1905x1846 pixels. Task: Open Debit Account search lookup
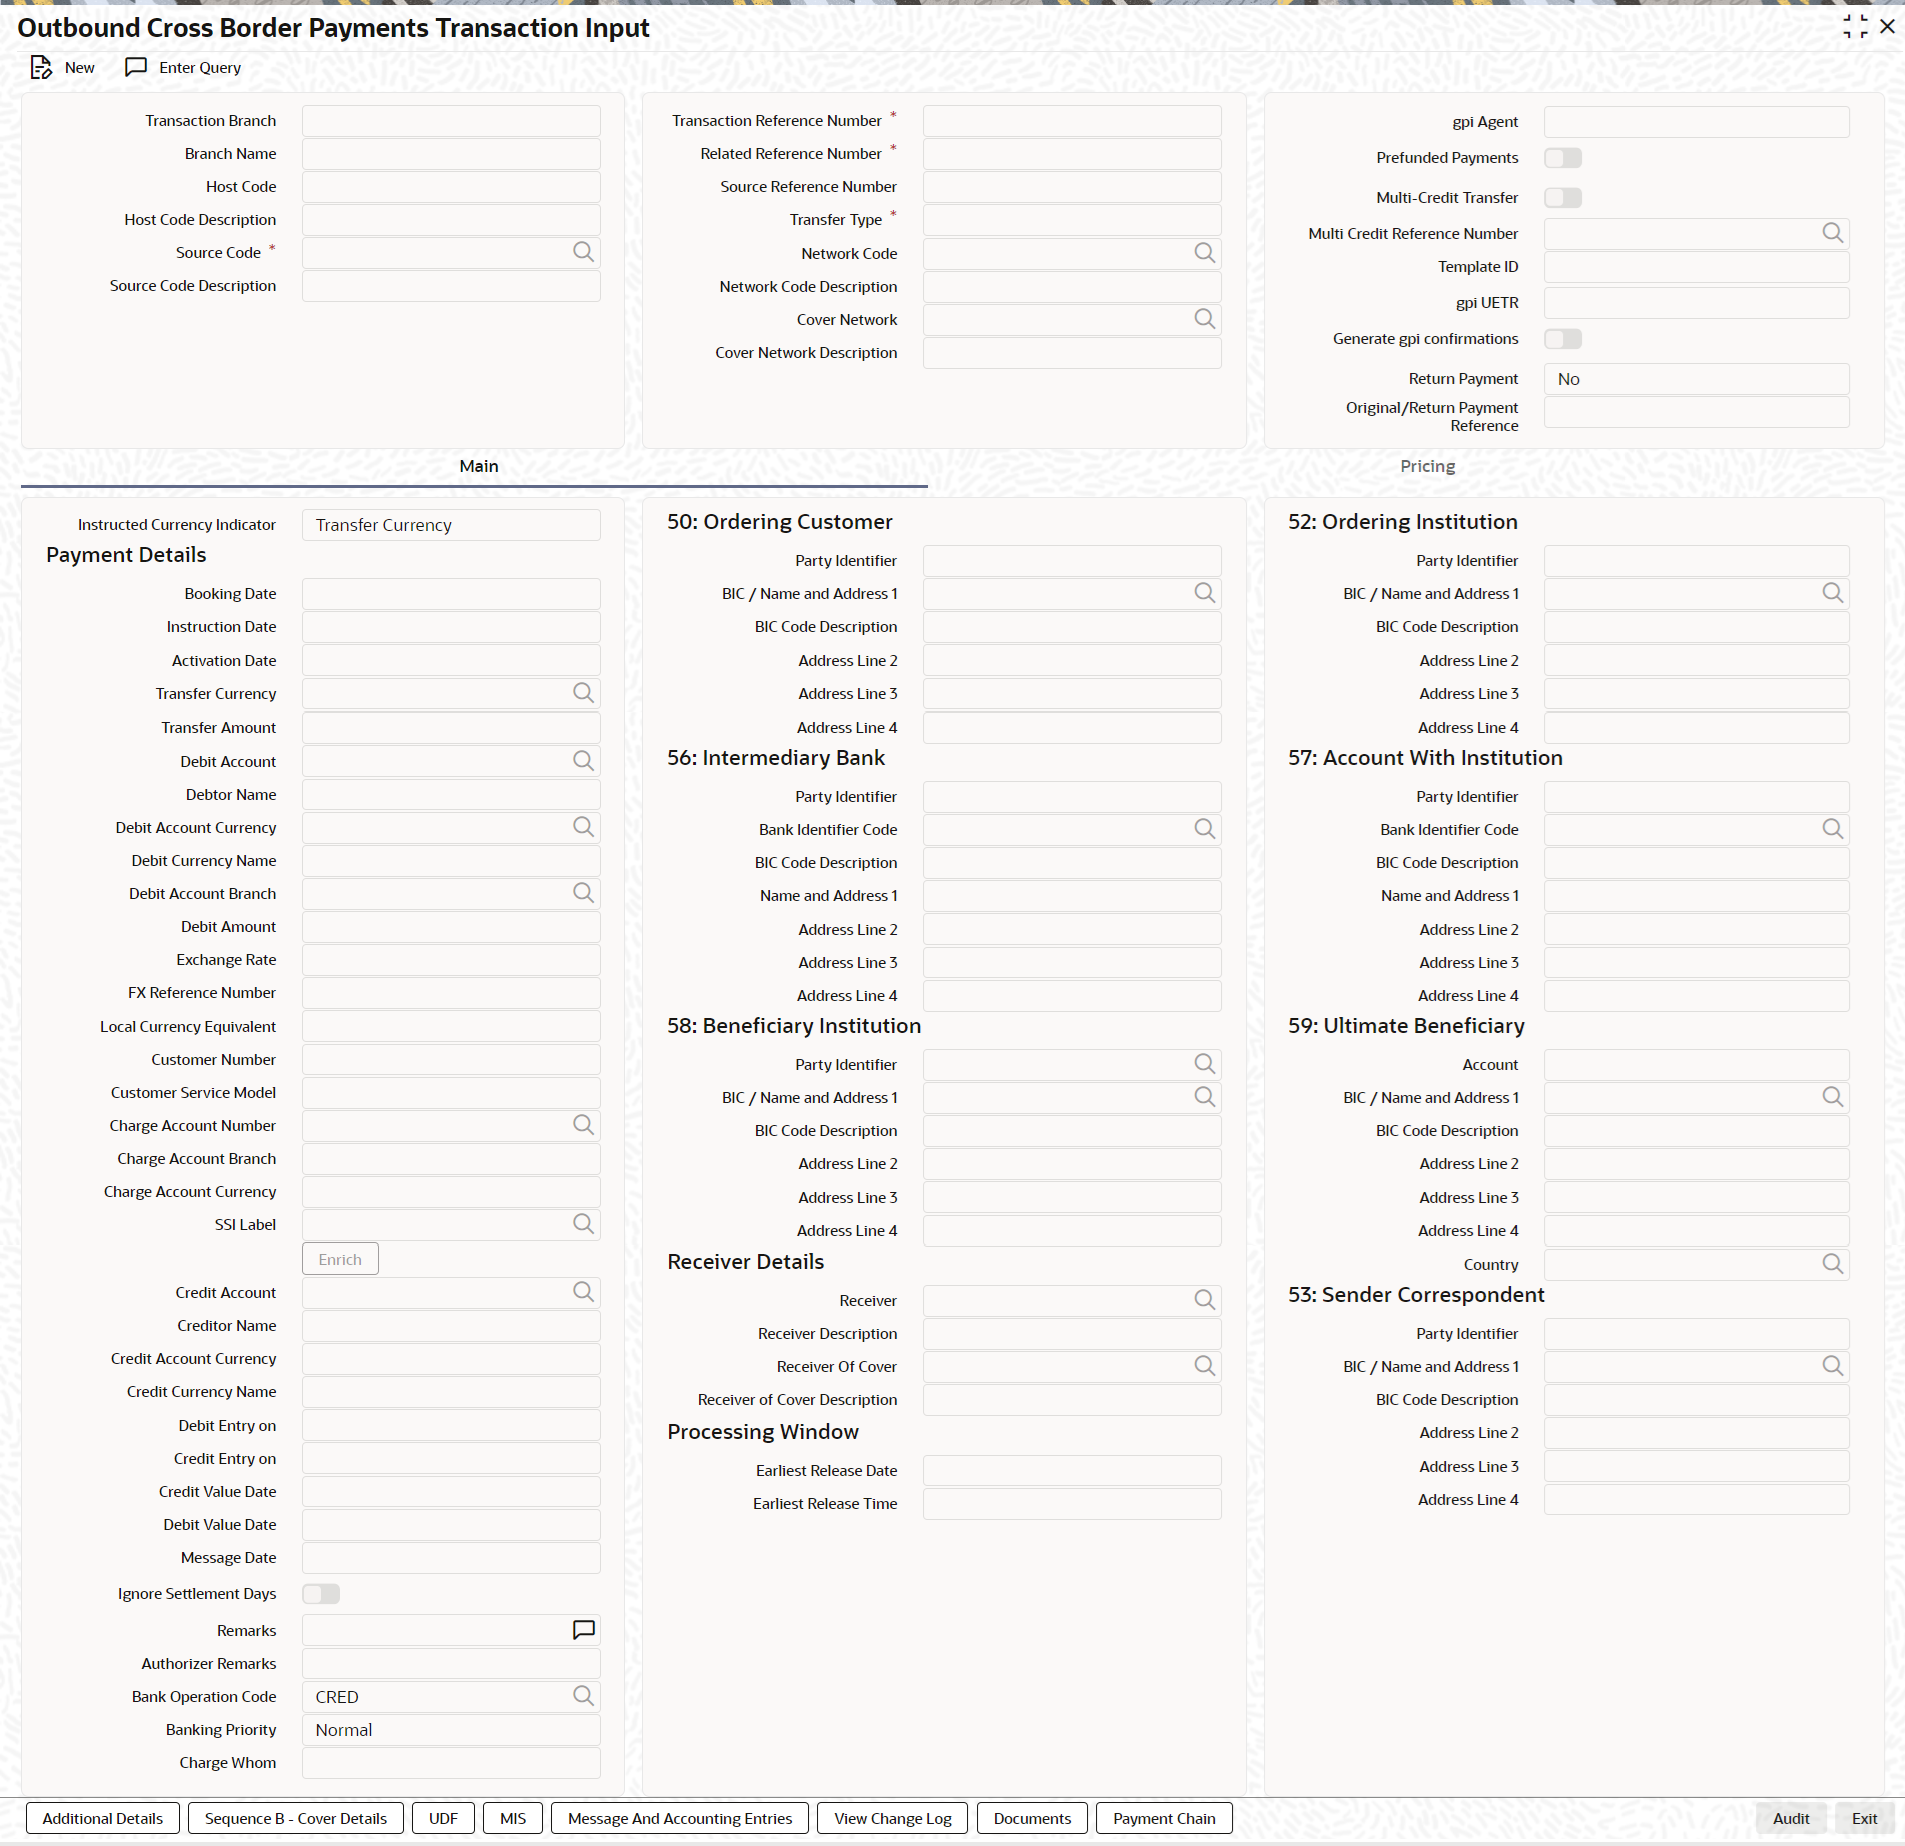click(583, 761)
